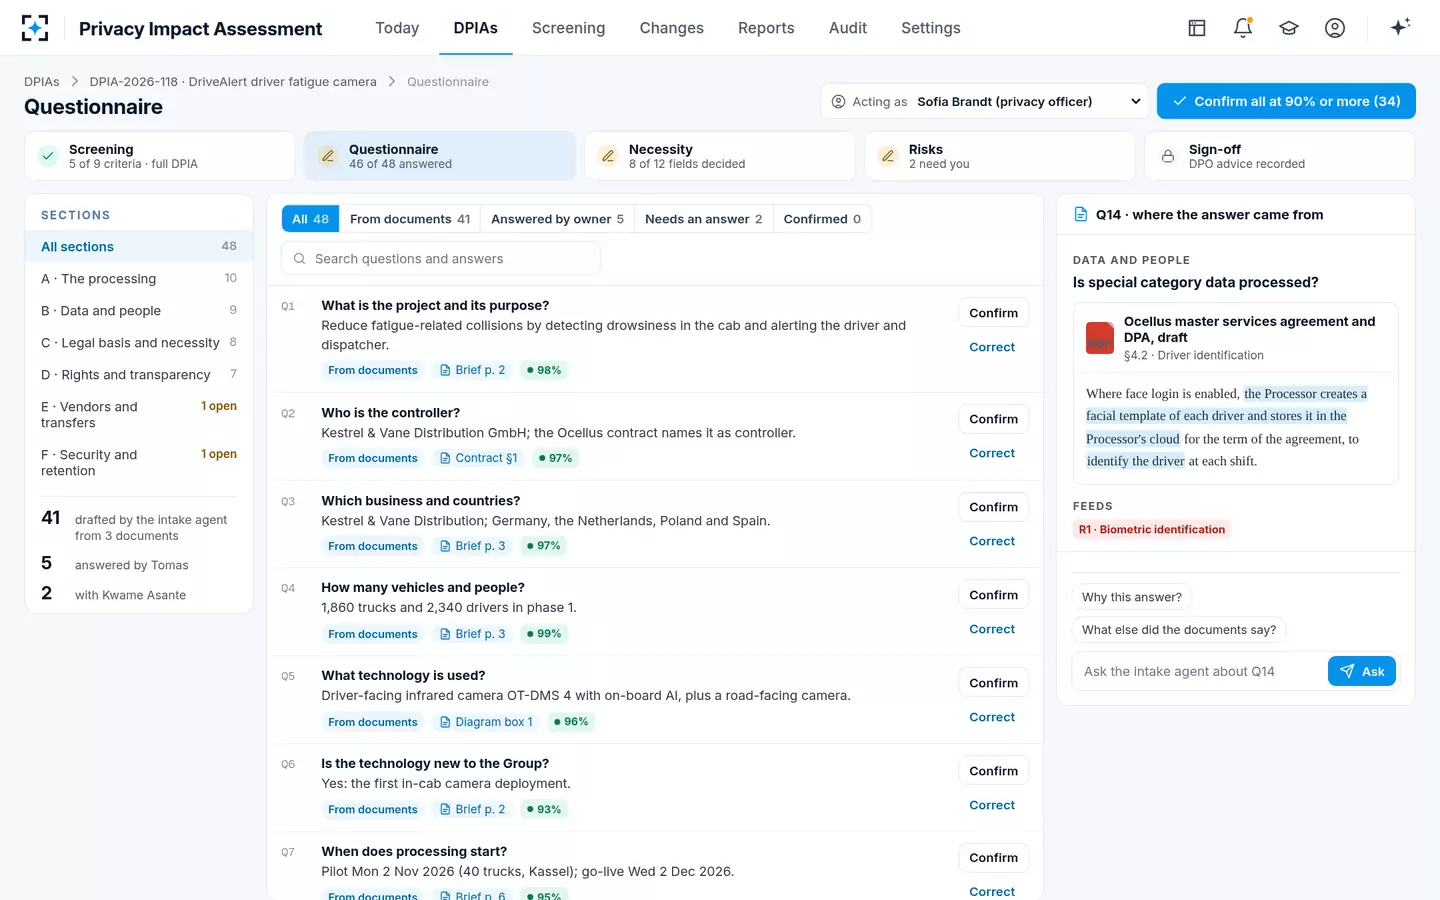
Task: Confirm the Q1 project purpose answer
Action: click(993, 313)
